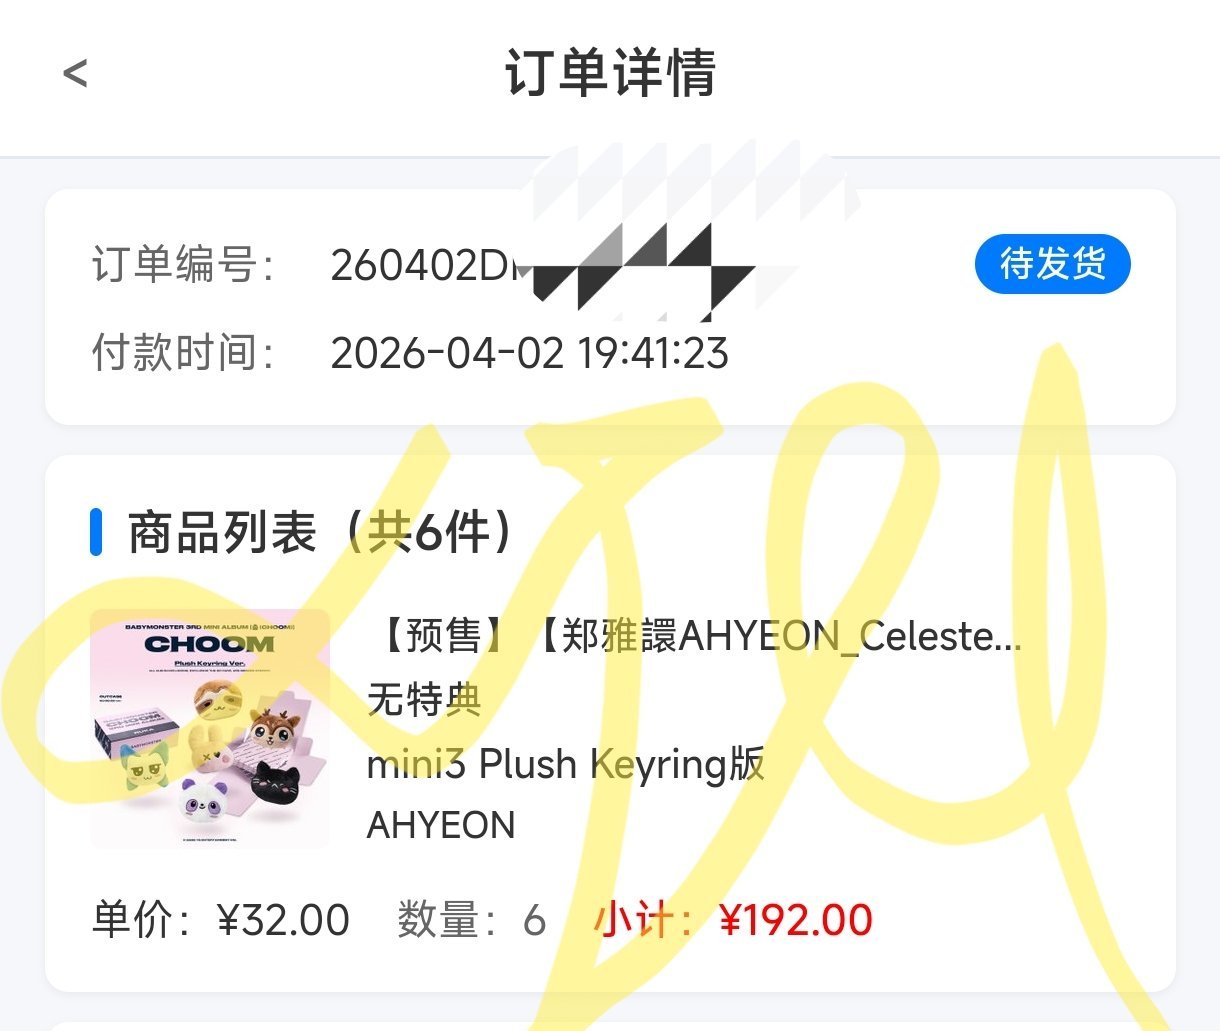Tap the subtotal ¥192.00 amount
The width and height of the screenshot is (1220, 1031).
point(796,920)
